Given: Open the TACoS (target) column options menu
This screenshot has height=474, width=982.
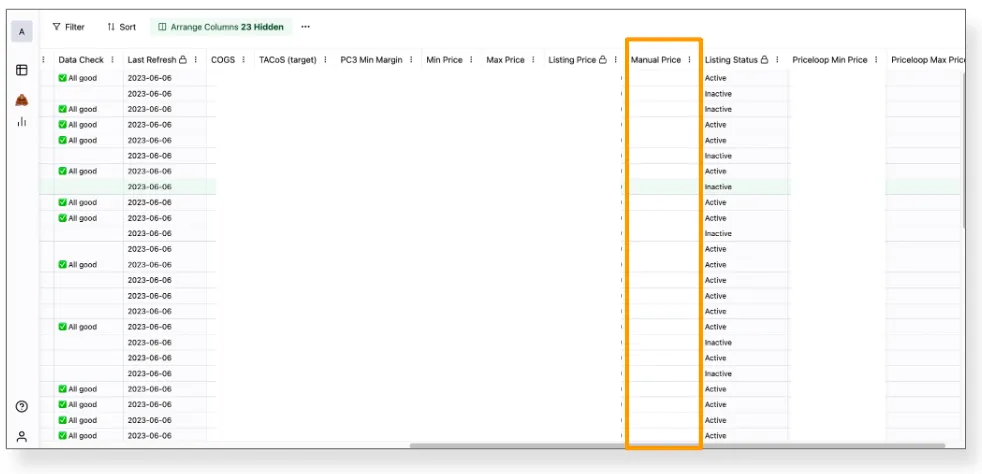Looking at the screenshot, I should [325, 60].
